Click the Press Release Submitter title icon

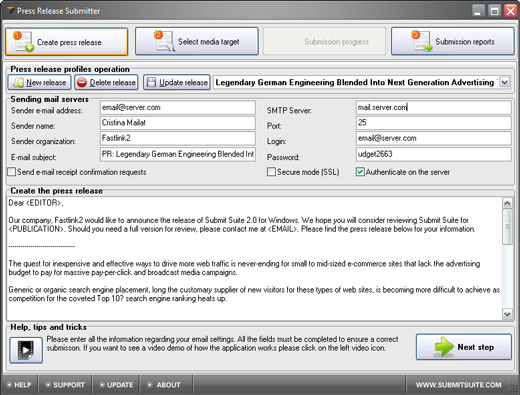[x=11, y=11]
